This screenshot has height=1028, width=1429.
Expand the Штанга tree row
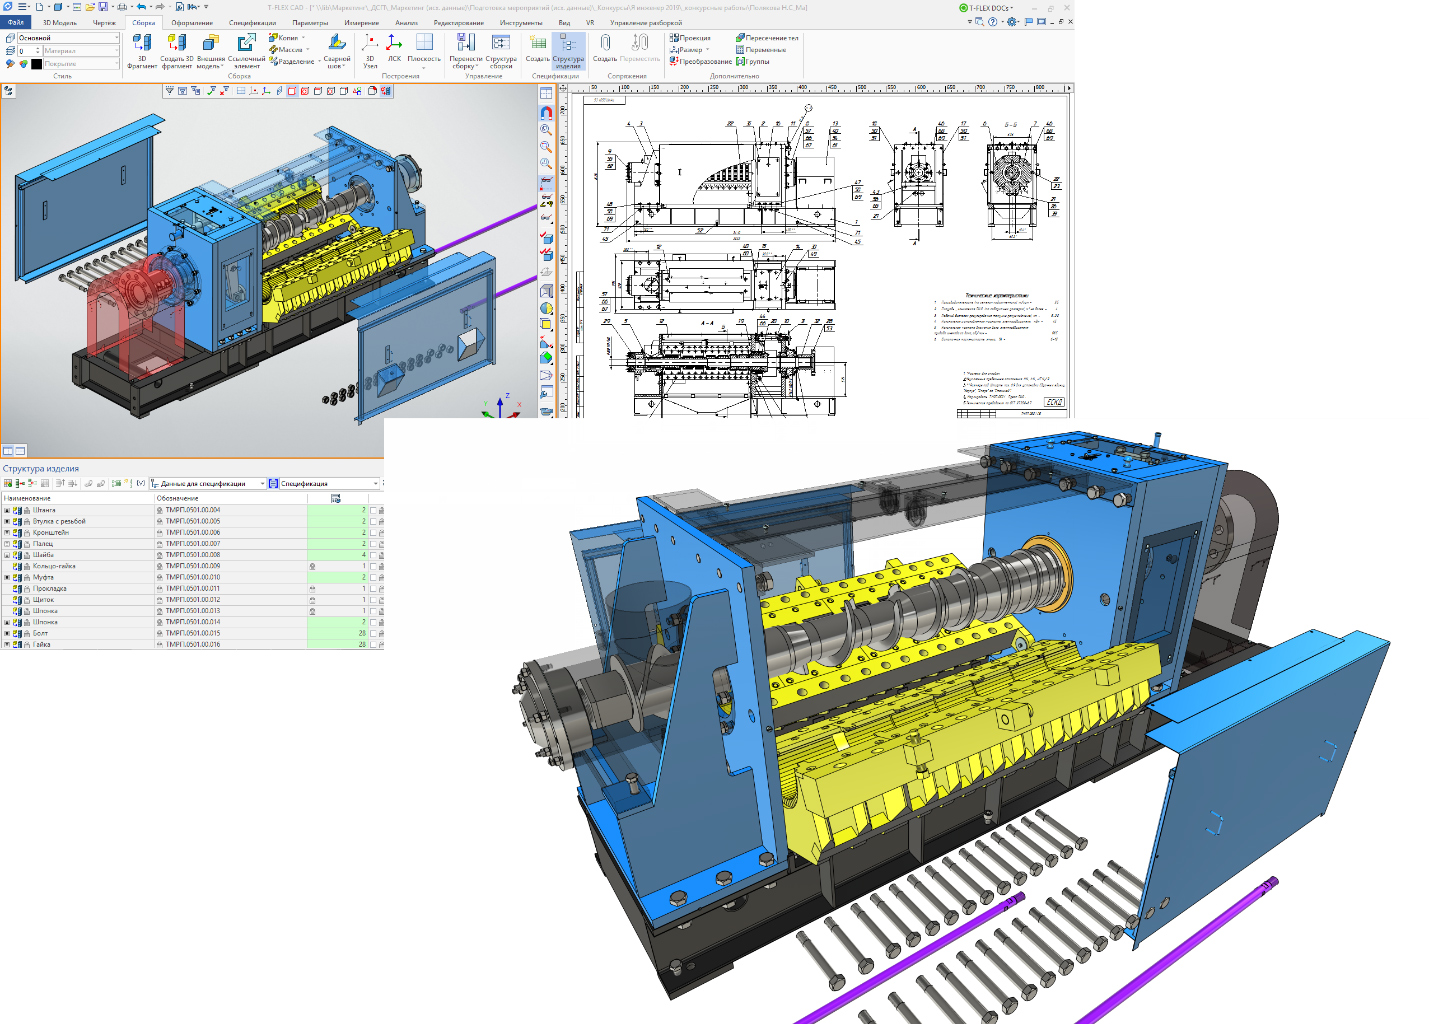pyautogui.click(x=7, y=510)
